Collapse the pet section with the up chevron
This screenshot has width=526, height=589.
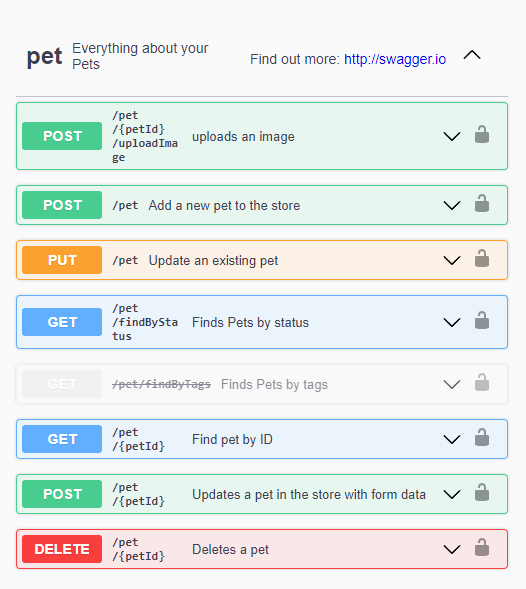tap(472, 55)
